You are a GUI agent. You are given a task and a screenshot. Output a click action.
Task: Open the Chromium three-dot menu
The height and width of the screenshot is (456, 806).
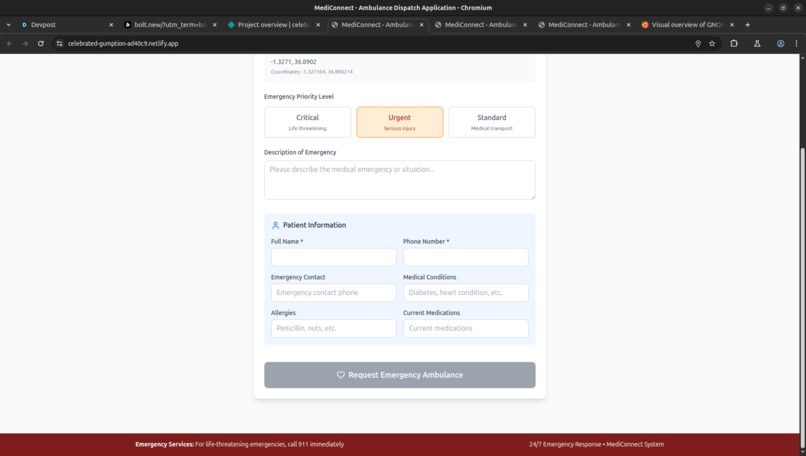796,44
